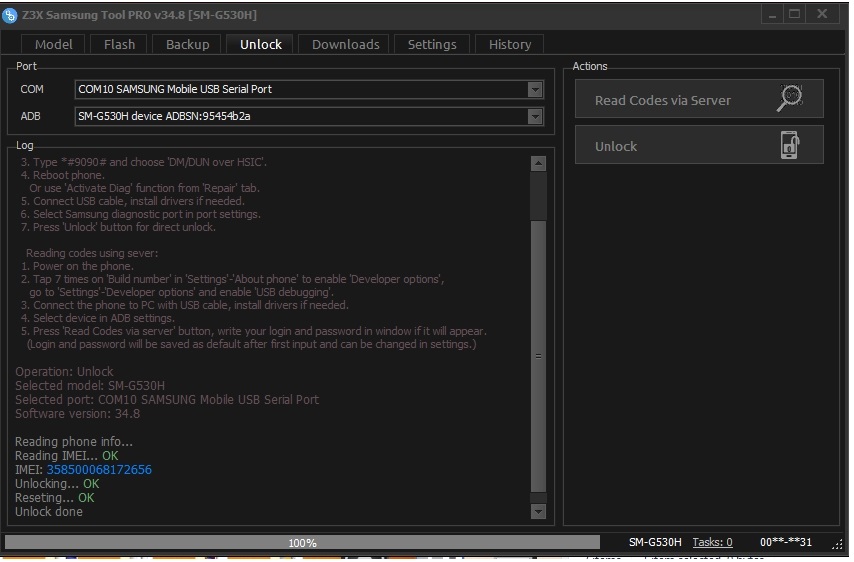Minimize the Z3X Samsung Tool window
This screenshot has width=854, height=562.
point(772,14)
